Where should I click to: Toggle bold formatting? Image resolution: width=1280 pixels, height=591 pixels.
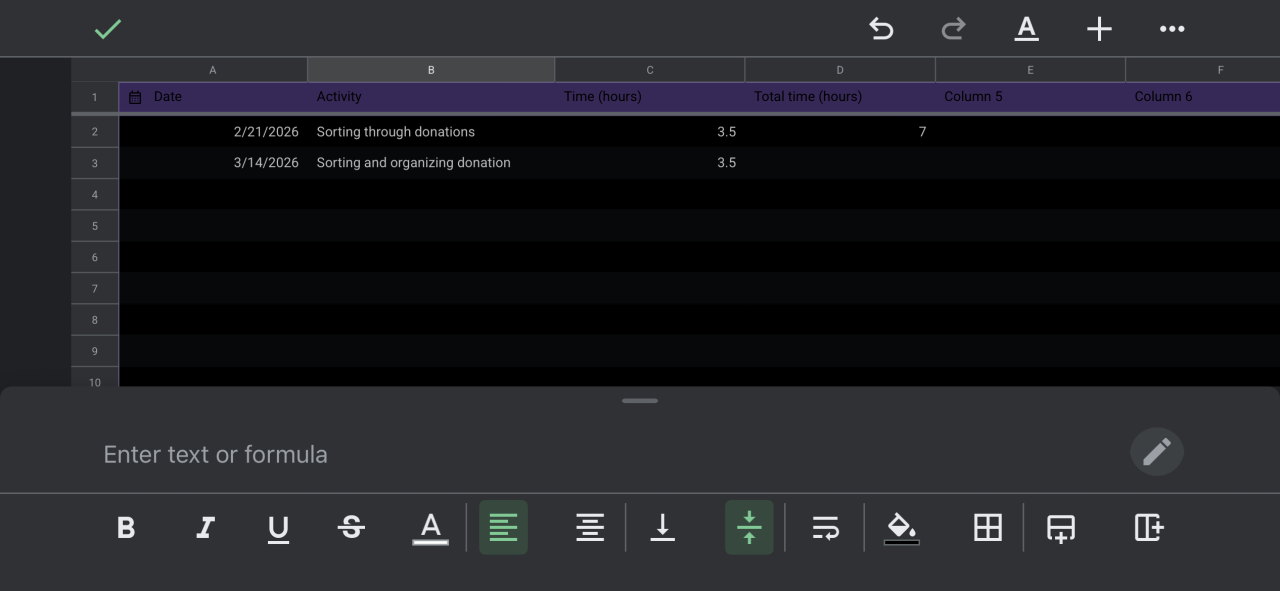[126, 527]
